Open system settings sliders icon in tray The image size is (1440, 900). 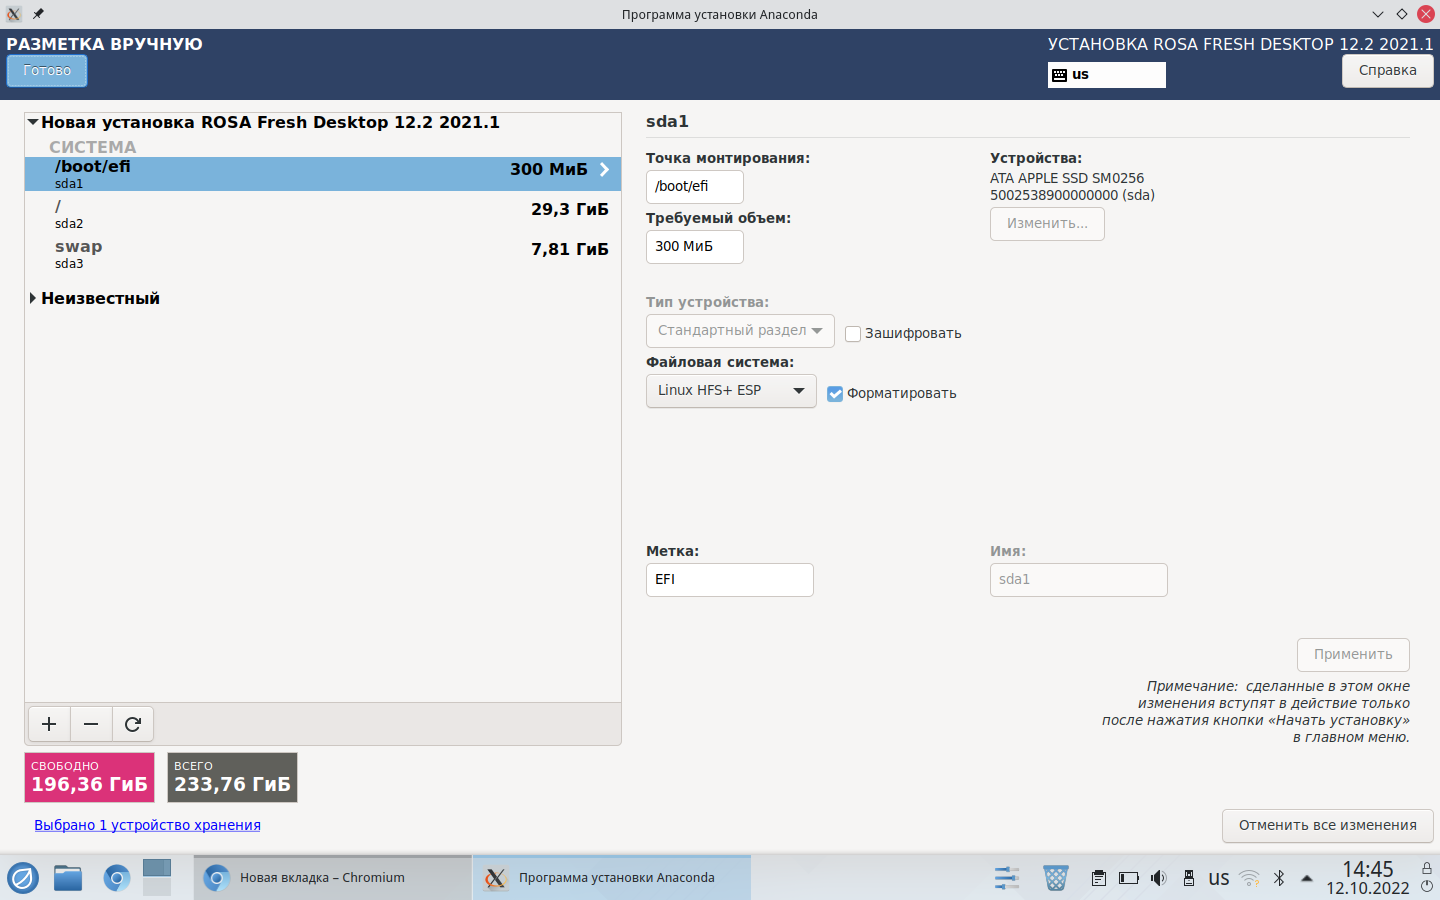[x=1007, y=878]
